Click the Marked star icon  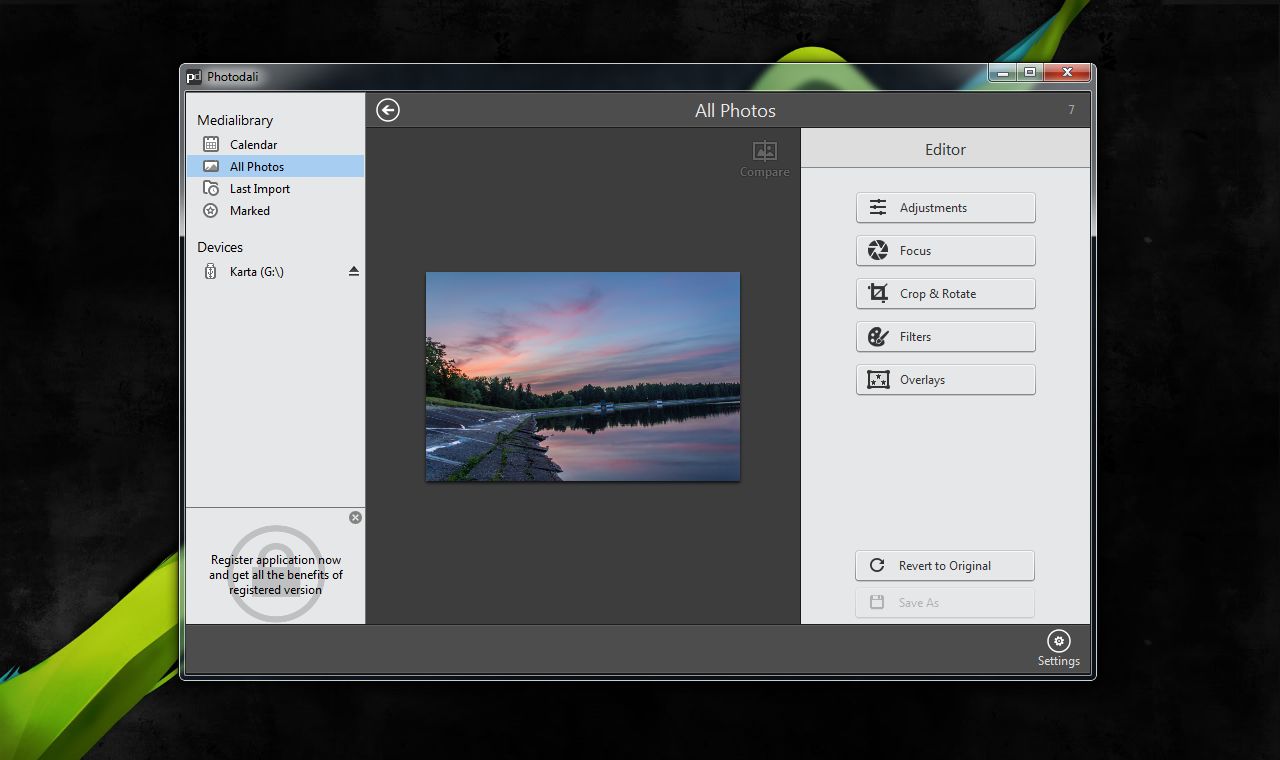pos(211,210)
